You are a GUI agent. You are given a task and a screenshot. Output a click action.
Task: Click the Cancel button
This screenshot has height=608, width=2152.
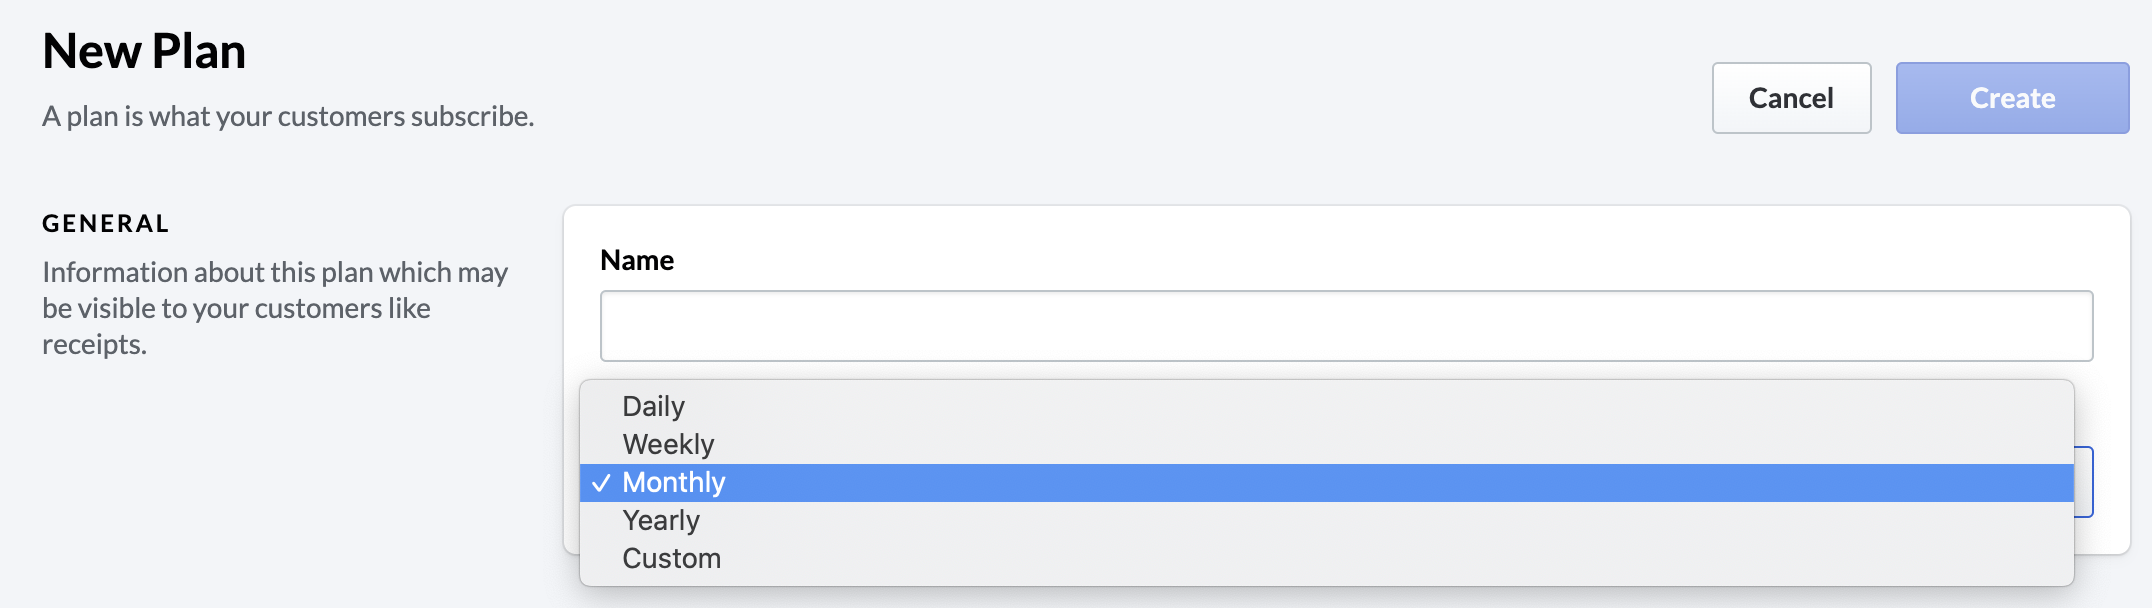(x=1790, y=98)
